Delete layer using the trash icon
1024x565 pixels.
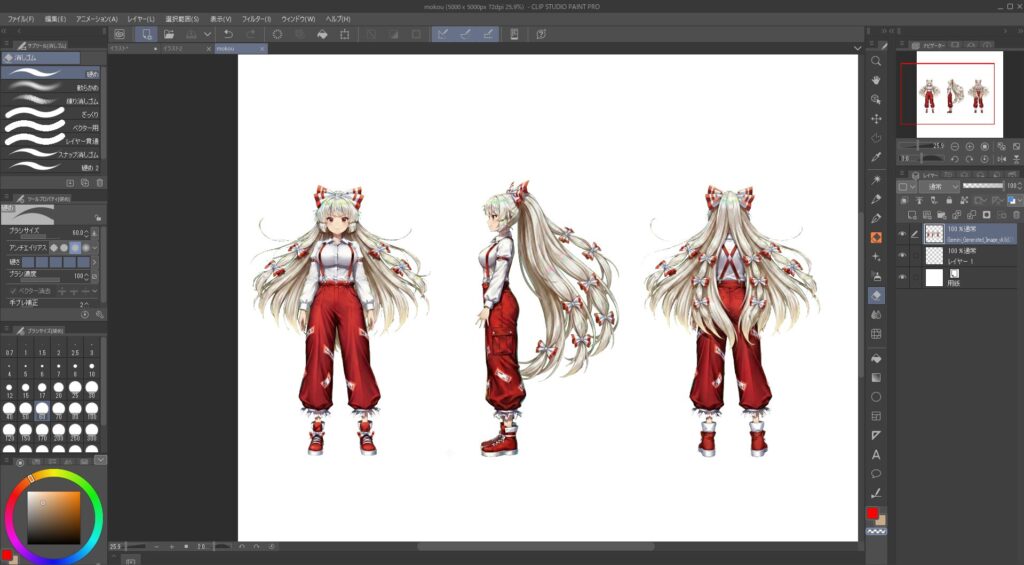click(x=1016, y=214)
